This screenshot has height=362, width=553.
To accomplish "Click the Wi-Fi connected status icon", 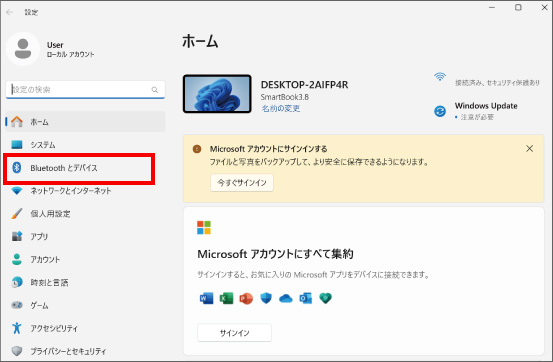I will 440,77.
